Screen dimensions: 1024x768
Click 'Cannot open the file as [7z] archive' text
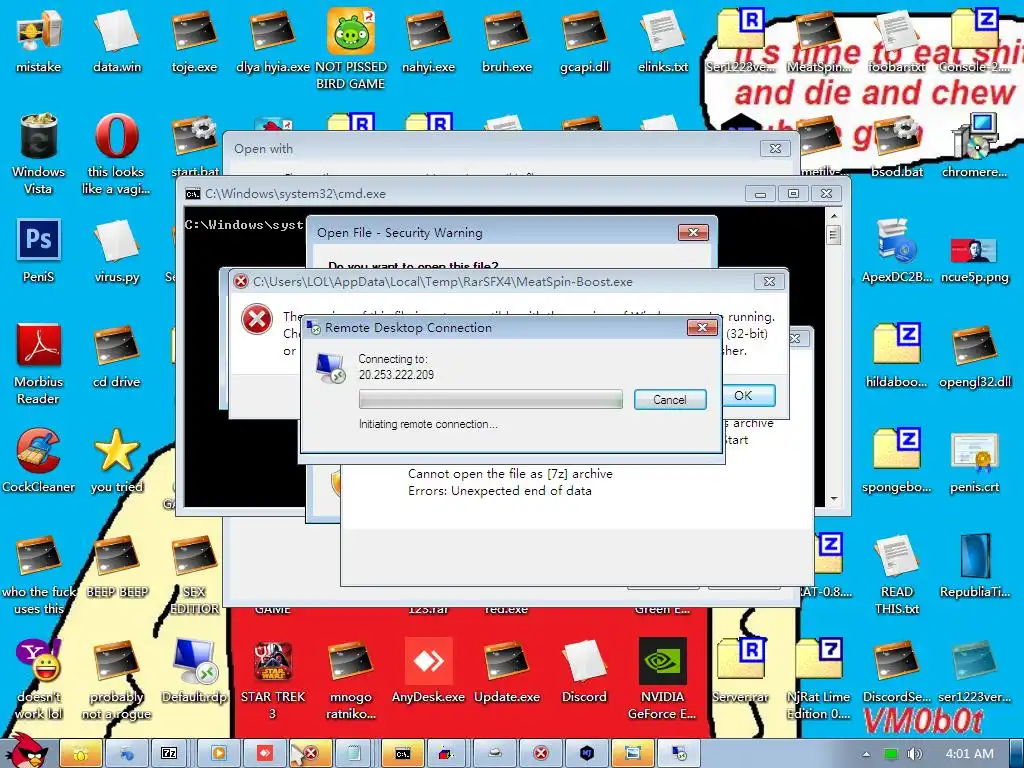(x=510, y=473)
